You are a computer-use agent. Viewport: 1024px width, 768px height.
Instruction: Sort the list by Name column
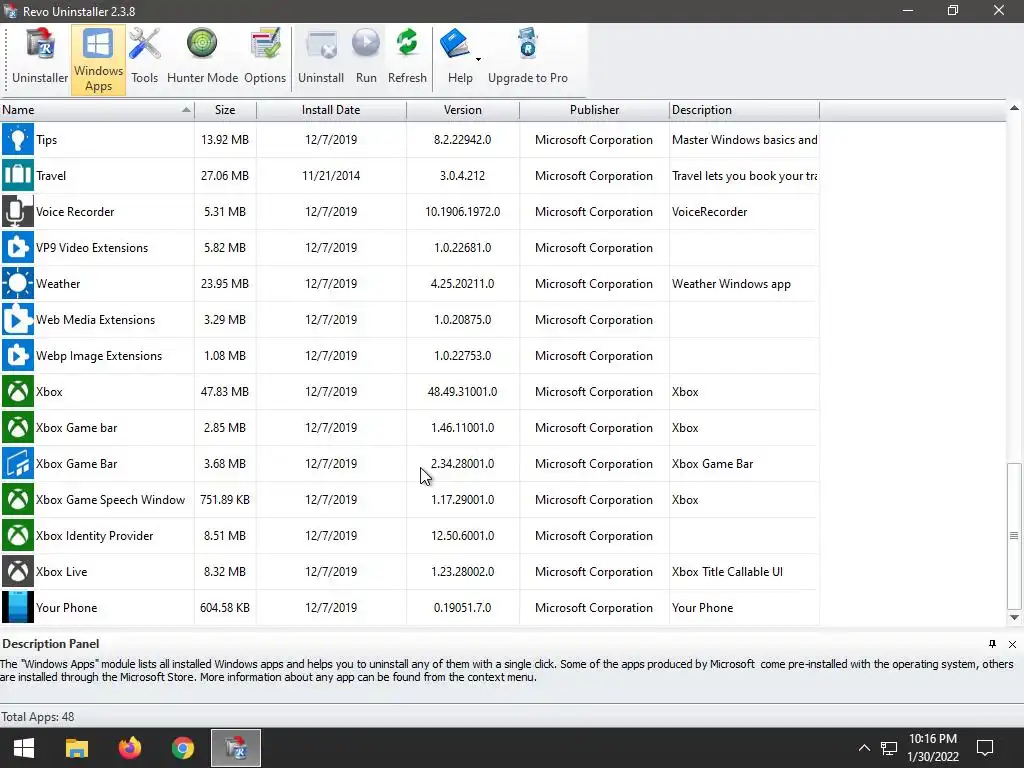click(97, 110)
